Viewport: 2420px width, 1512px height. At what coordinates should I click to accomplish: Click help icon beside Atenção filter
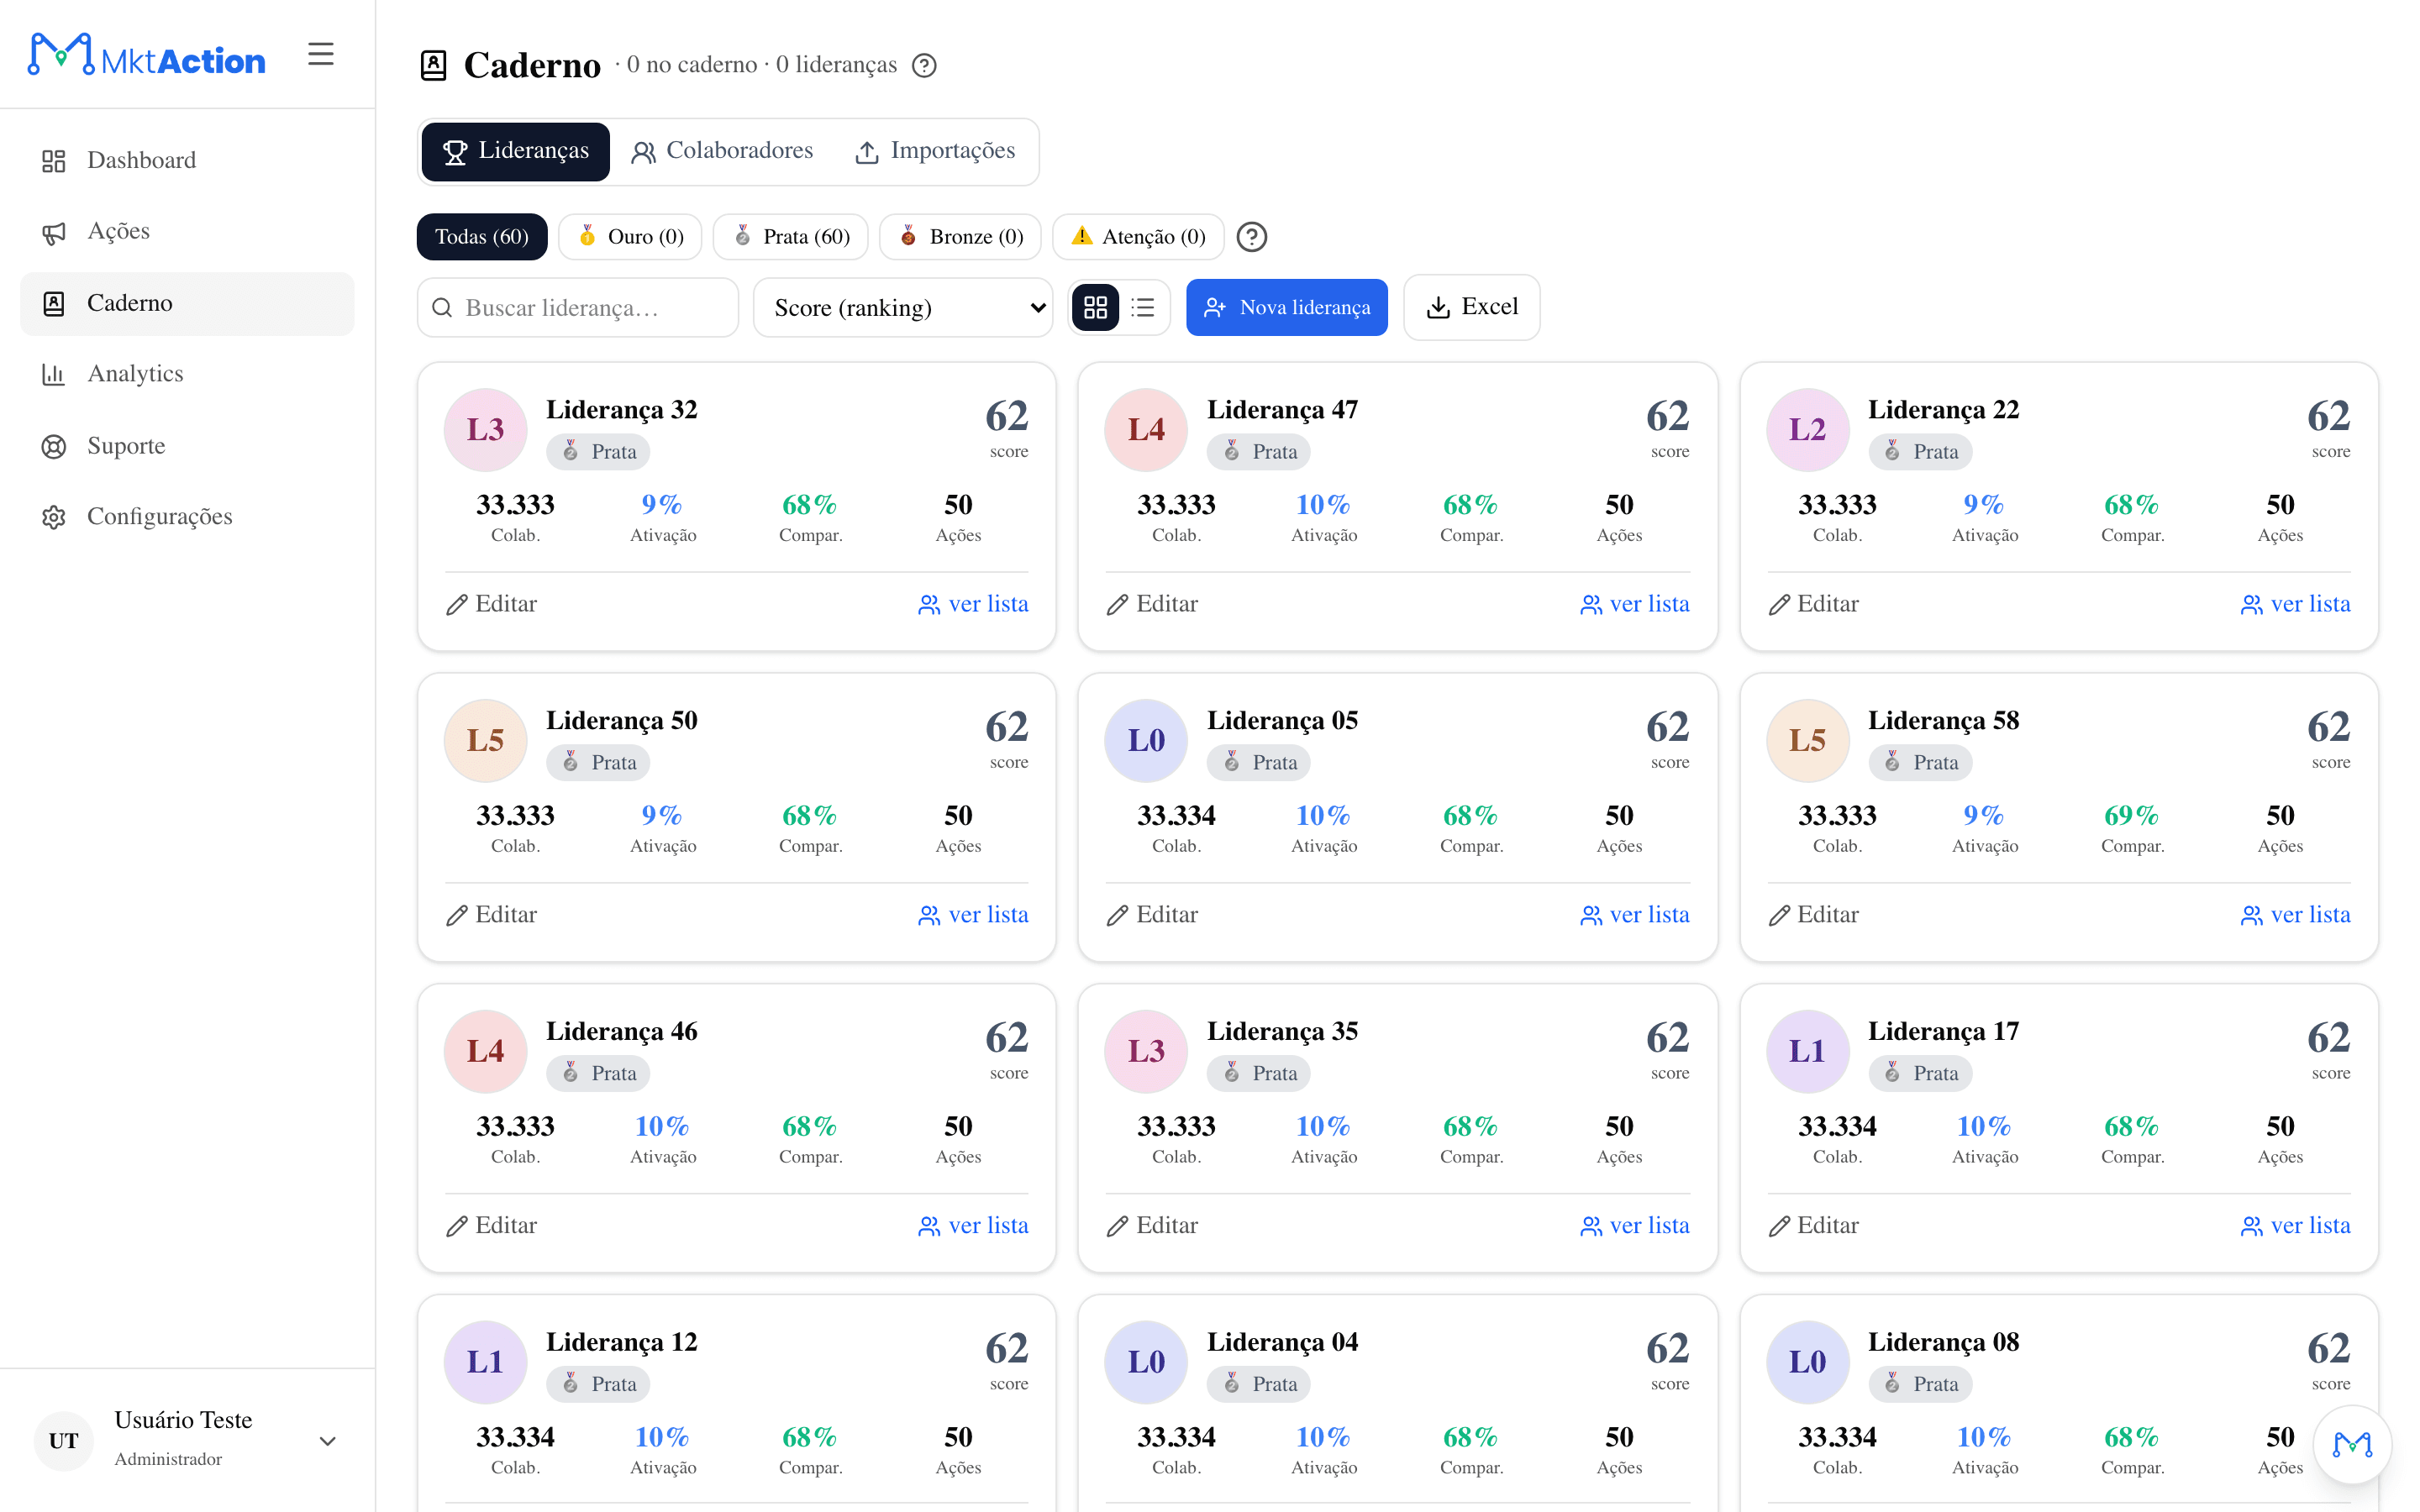[1252, 237]
